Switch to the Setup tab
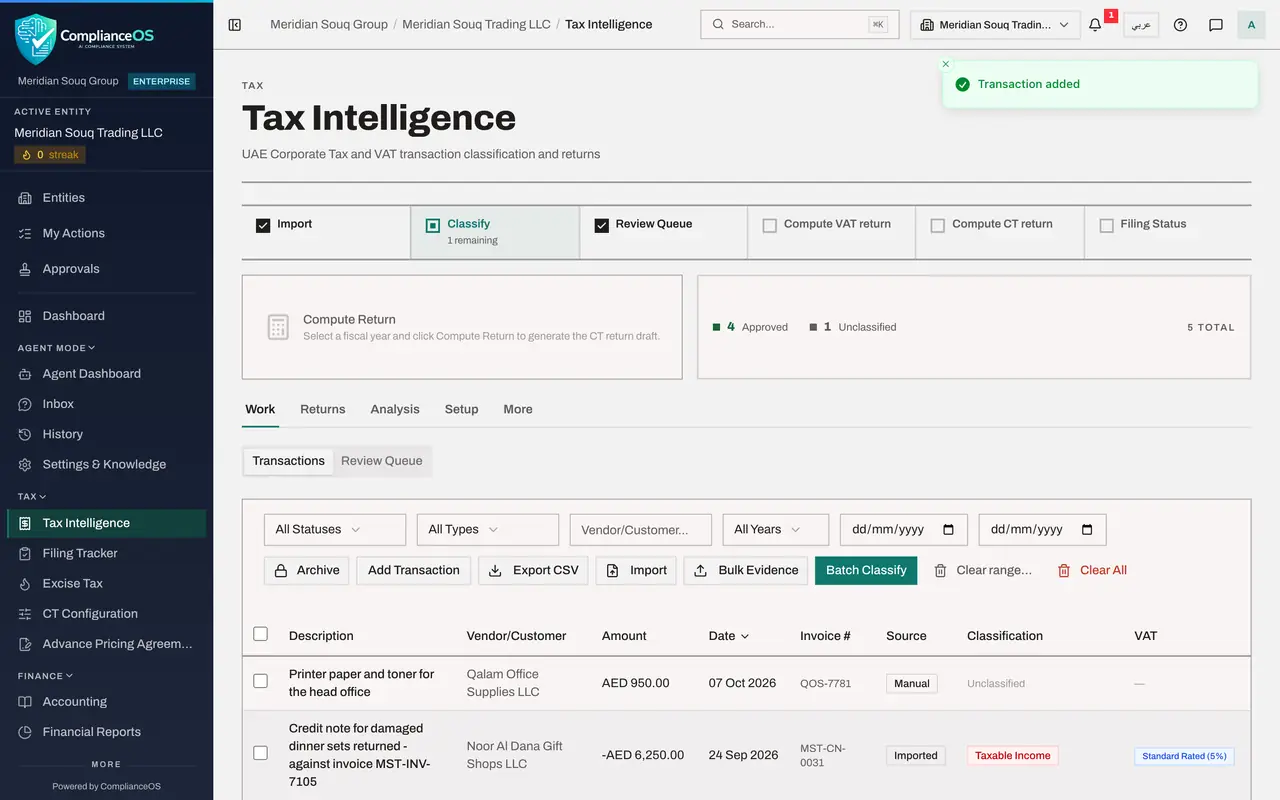This screenshot has width=1280, height=800. point(462,409)
